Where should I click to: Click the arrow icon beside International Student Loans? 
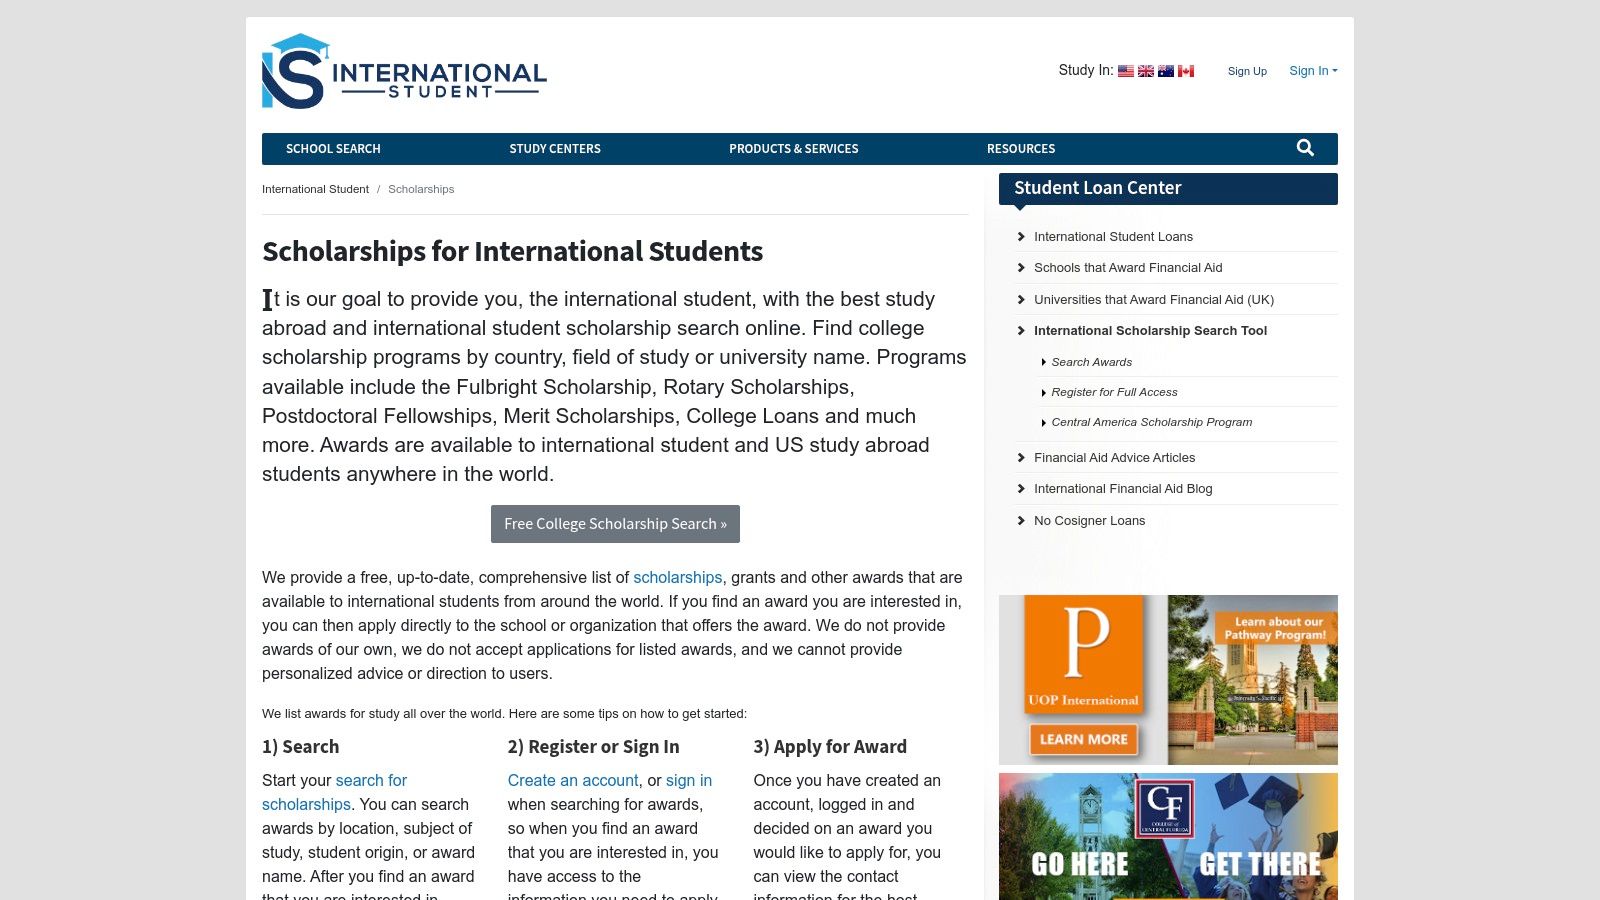click(x=1020, y=237)
